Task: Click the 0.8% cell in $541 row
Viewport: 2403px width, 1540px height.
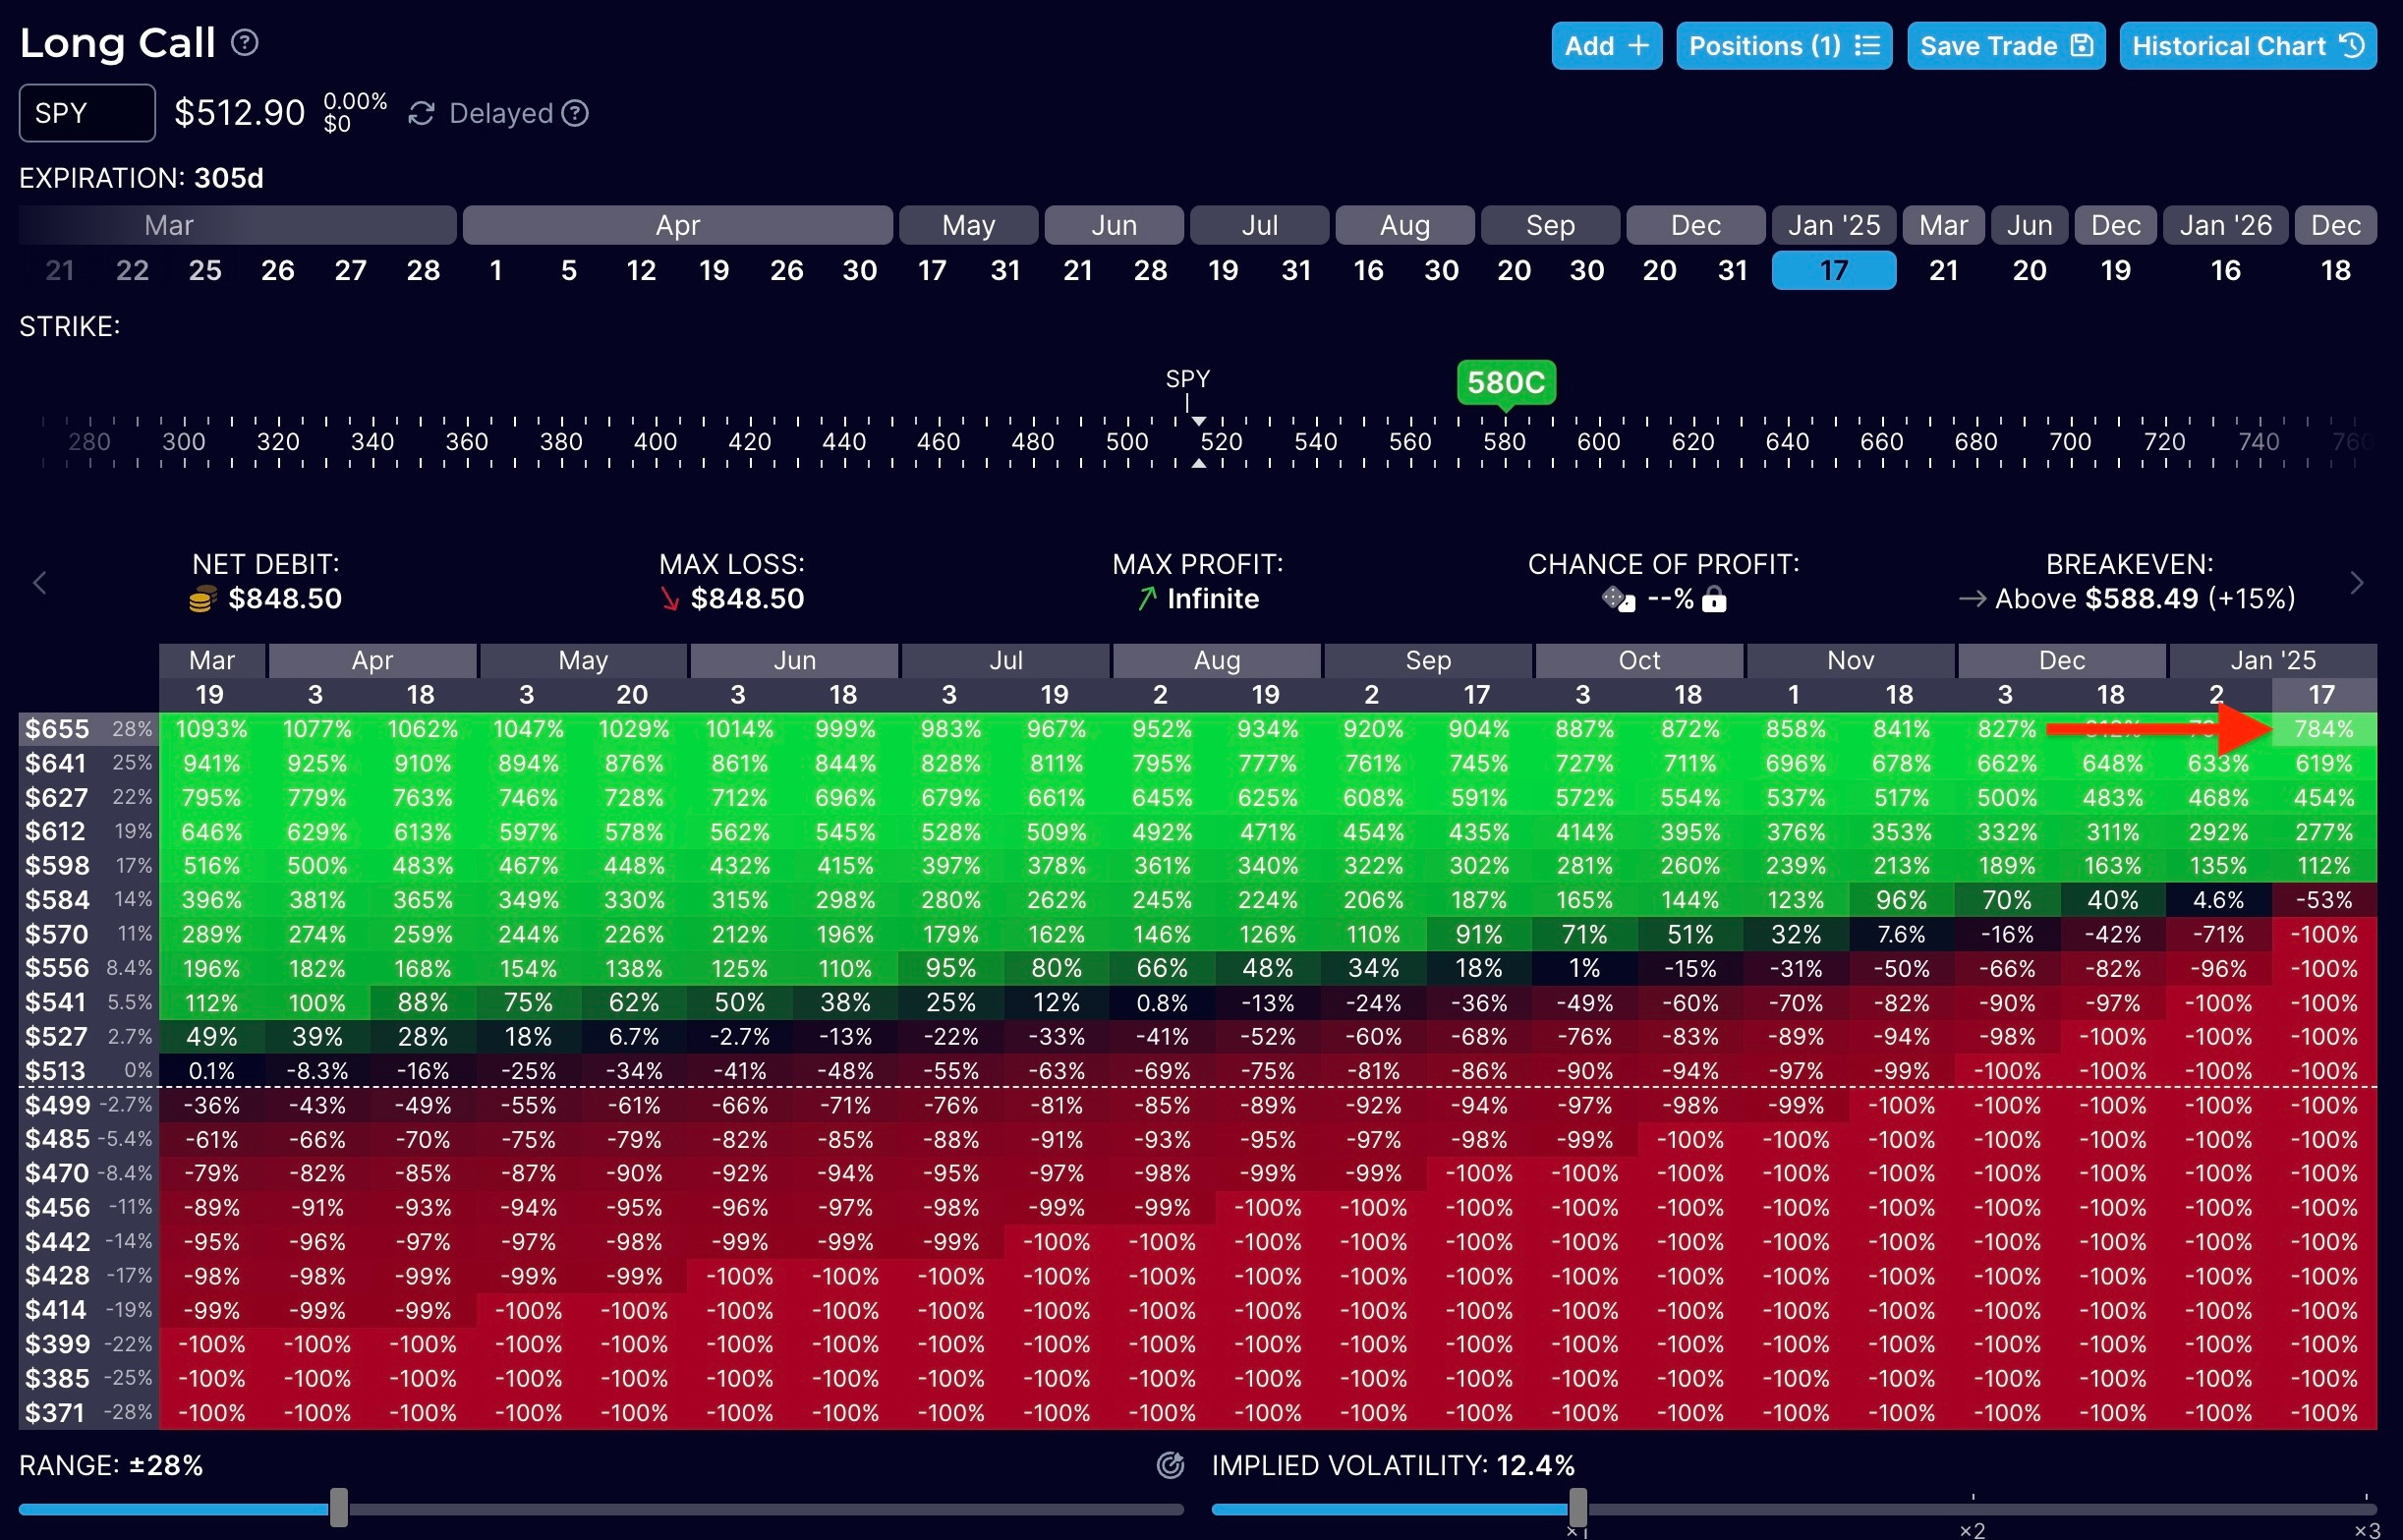Action: [1162, 1002]
